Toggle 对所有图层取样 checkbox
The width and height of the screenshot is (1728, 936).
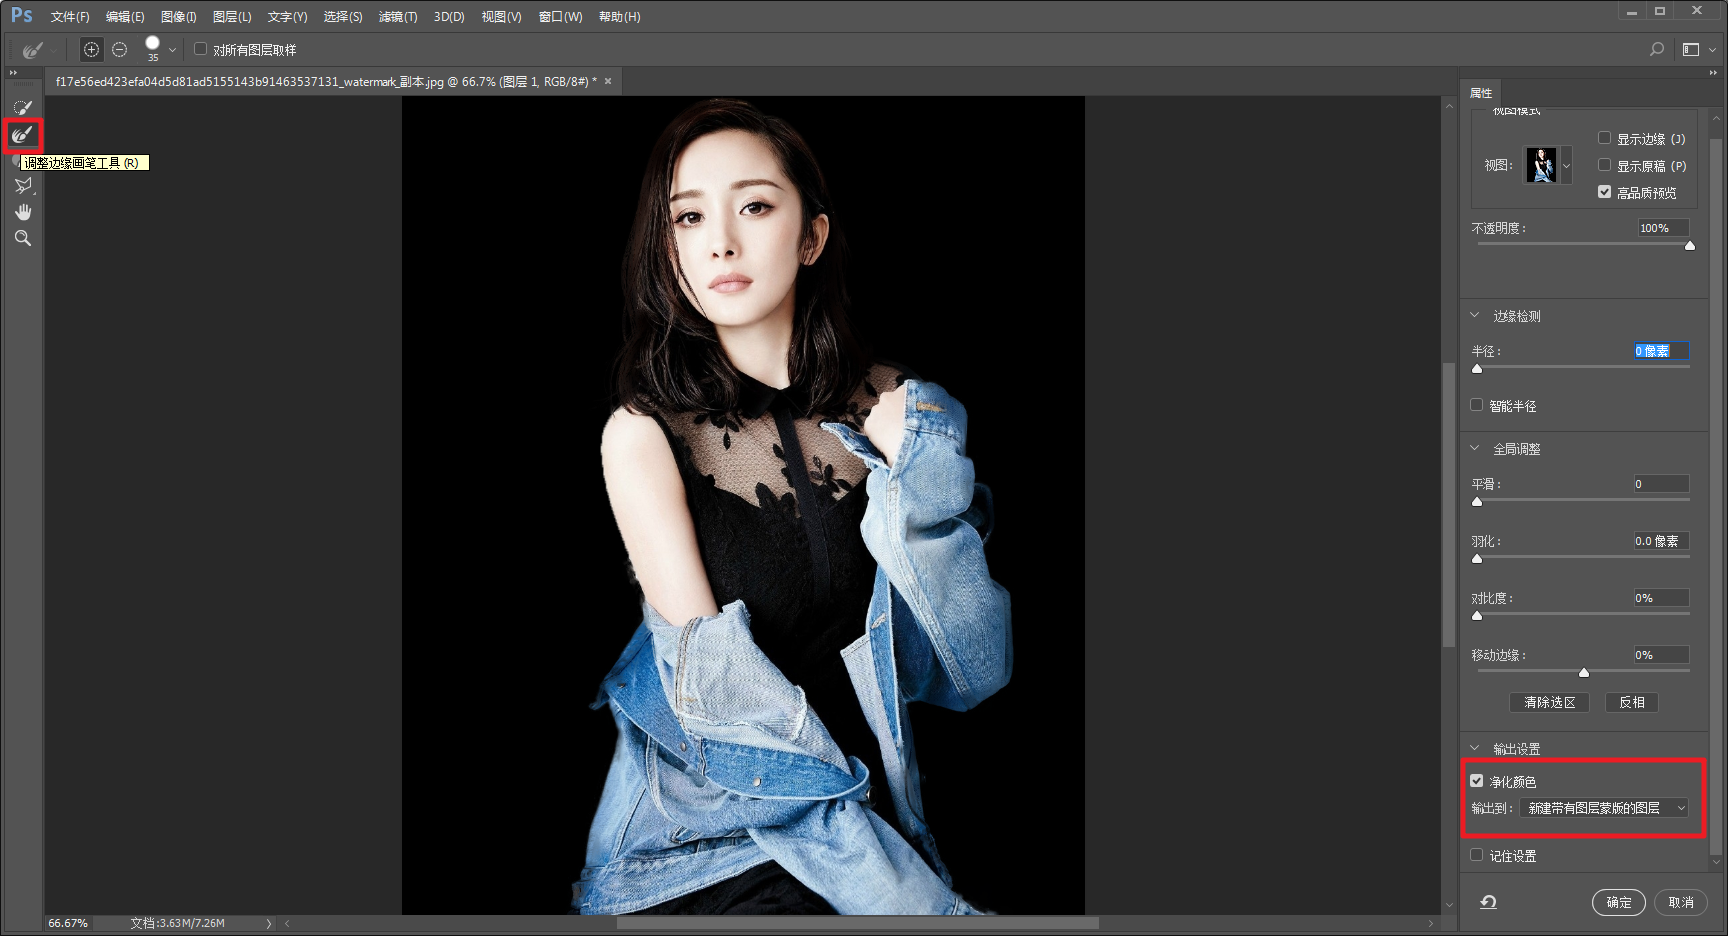[x=200, y=48]
